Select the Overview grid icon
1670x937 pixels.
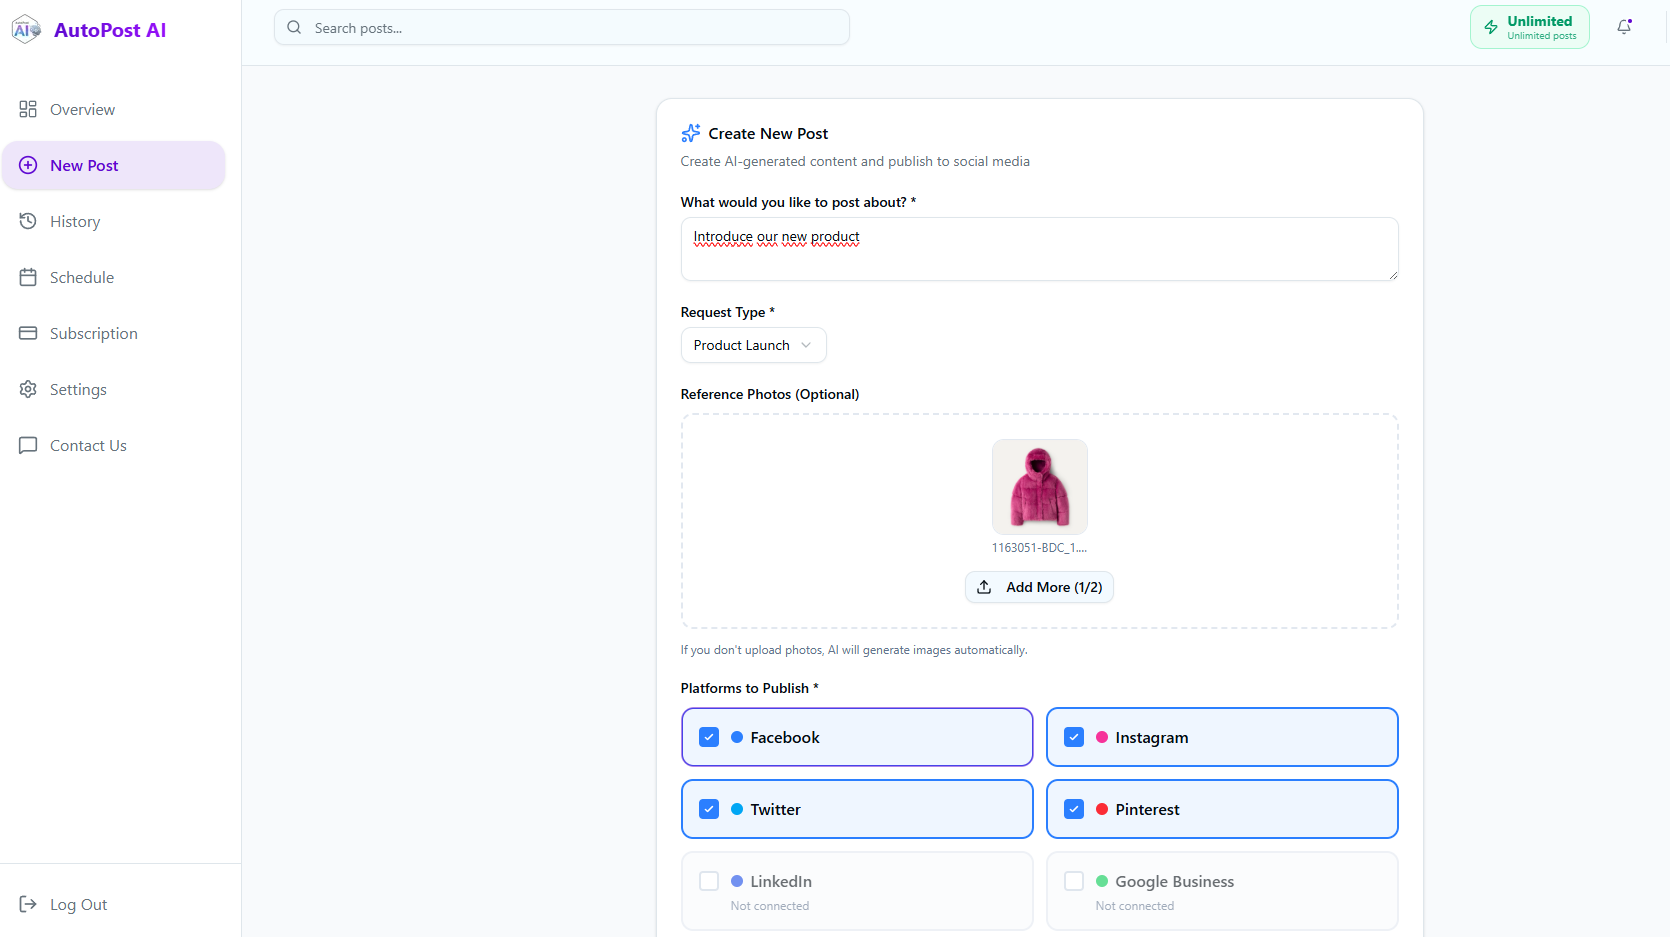pyautogui.click(x=28, y=109)
